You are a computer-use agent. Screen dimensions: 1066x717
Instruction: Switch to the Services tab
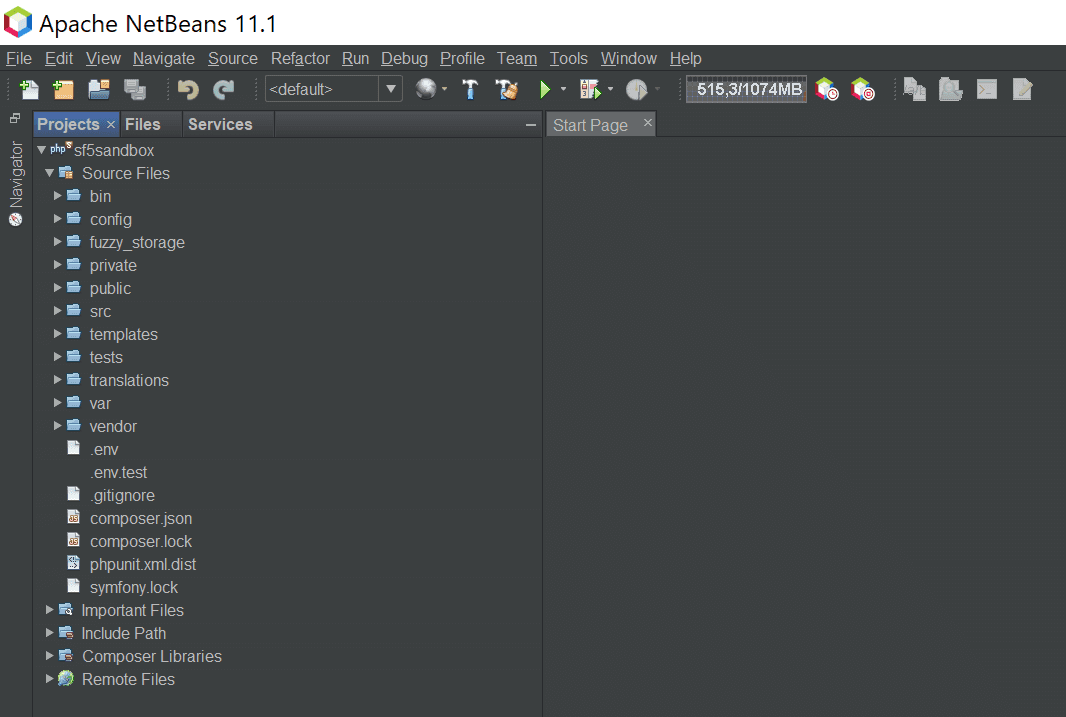click(220, 124)
